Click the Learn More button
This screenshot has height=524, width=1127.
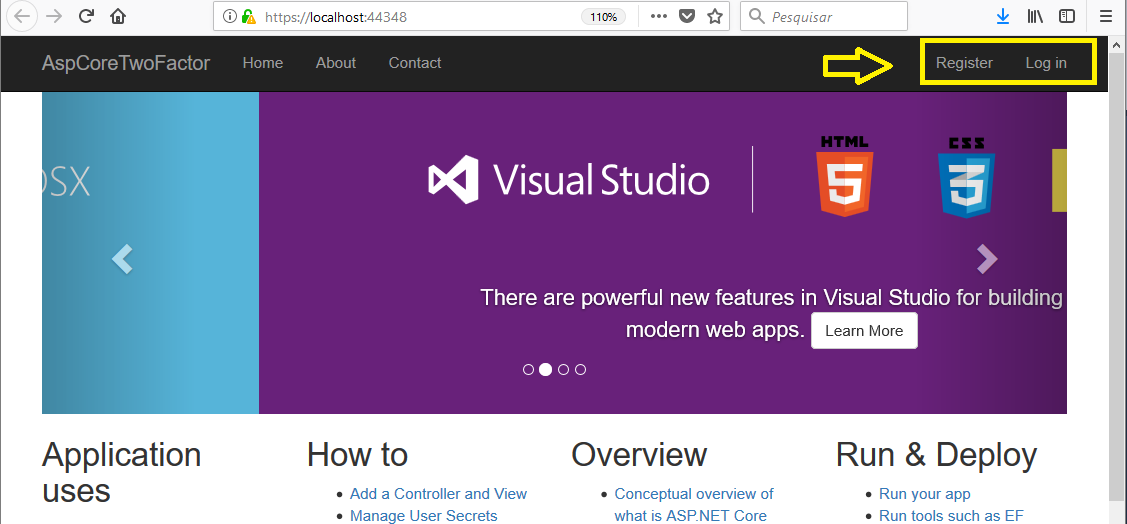click(864, 331)
